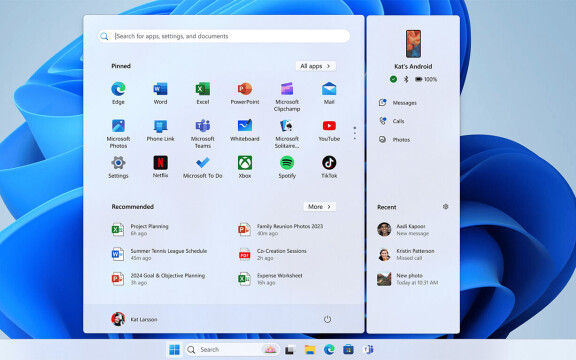Open Co-Creation Sessions PDF
This screenshot has width=576, height=360.
coord(272,254)
